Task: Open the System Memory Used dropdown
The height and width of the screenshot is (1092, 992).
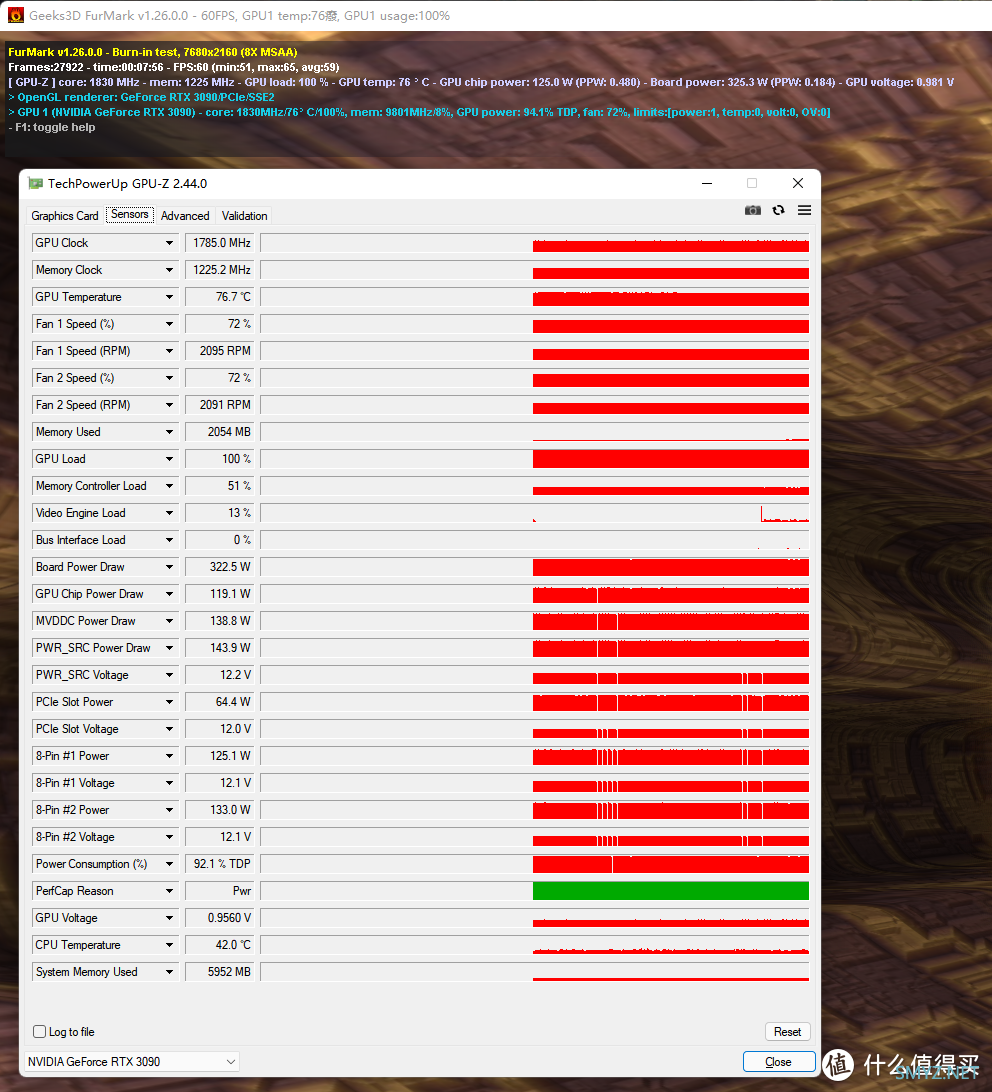Action: coord(169,972)
